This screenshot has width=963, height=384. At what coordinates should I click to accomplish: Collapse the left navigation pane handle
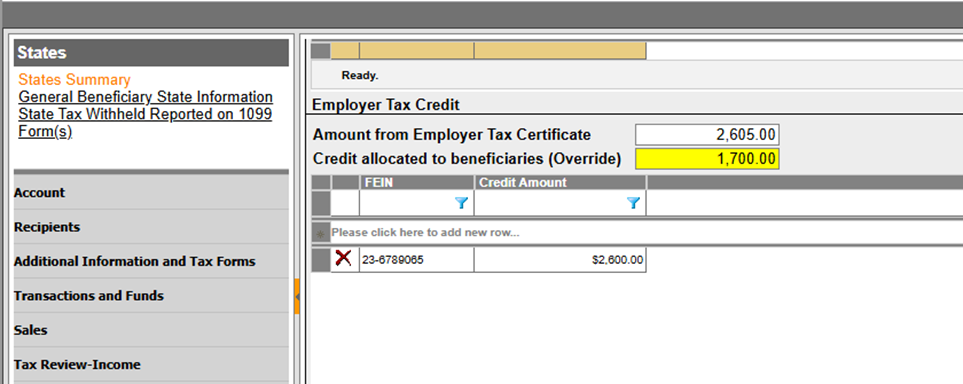pos(297,296)
